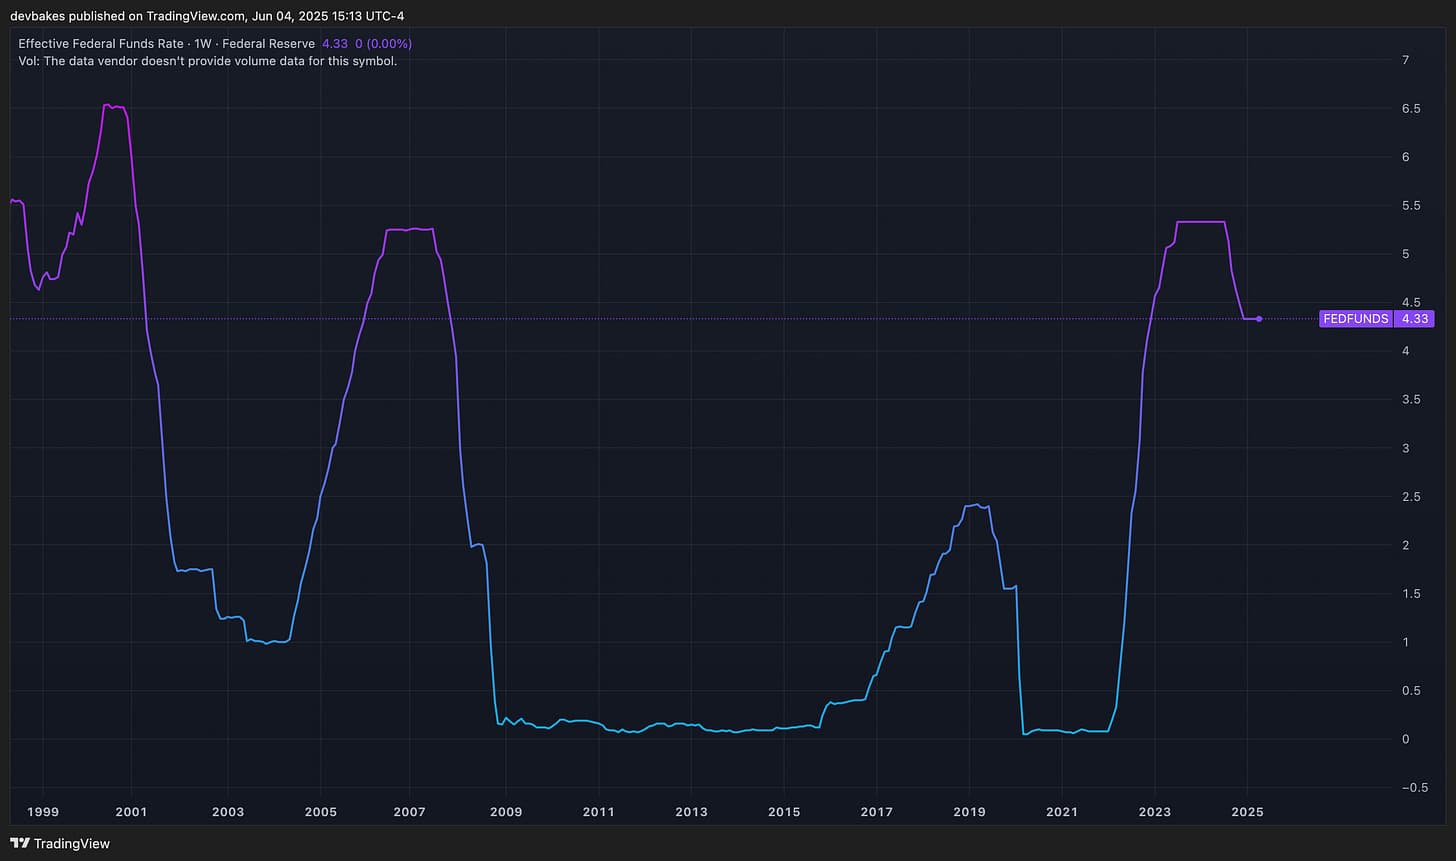The height and width of the screenshot is (861, 1456).
Task: Click the TradingView logo at bottom left
Action: pyautogui.click(x=60, y=843)
